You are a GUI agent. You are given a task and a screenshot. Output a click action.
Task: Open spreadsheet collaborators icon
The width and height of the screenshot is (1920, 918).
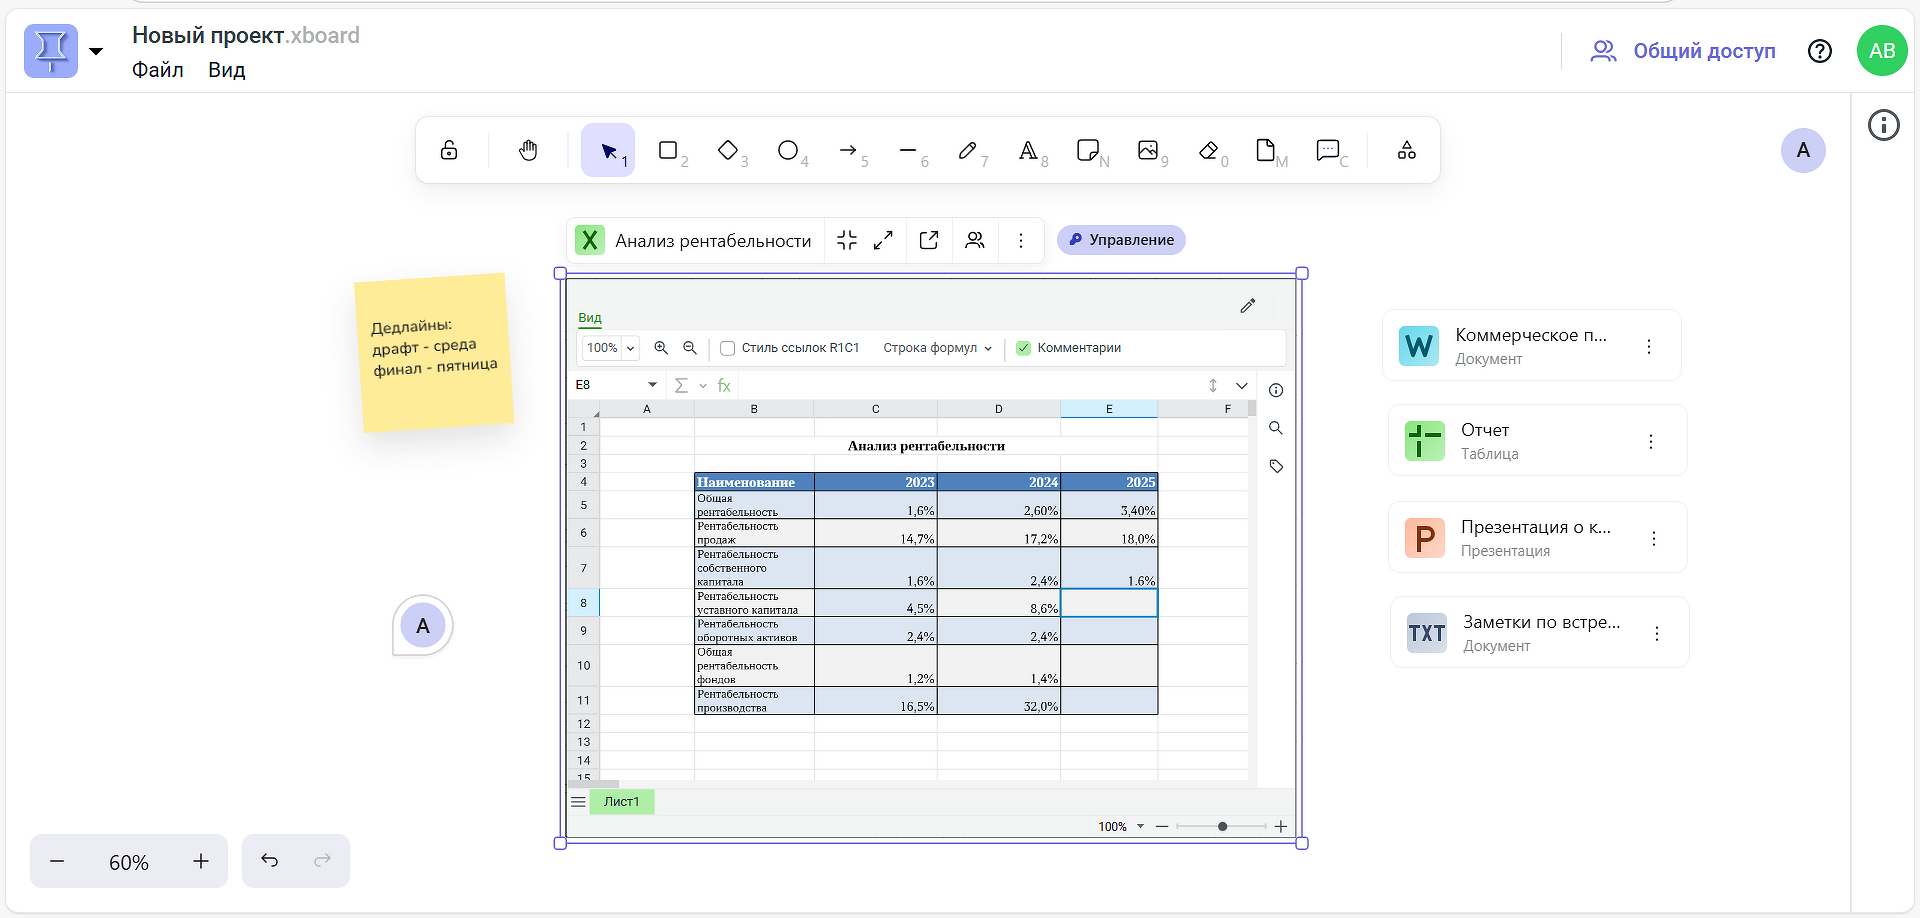click(975, 240)
